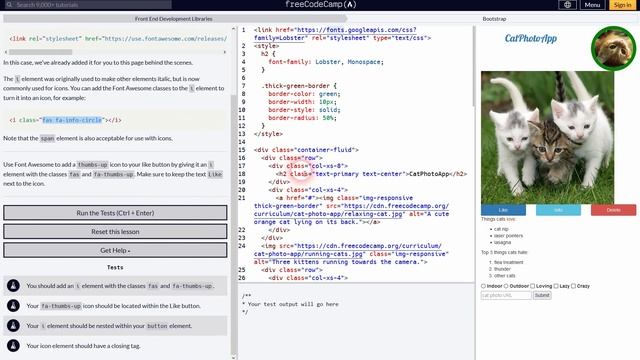This screenshot has width=640, height=360.
Task: Open the Bootstrap breadcrumb
Action: [x=494, y=19]
